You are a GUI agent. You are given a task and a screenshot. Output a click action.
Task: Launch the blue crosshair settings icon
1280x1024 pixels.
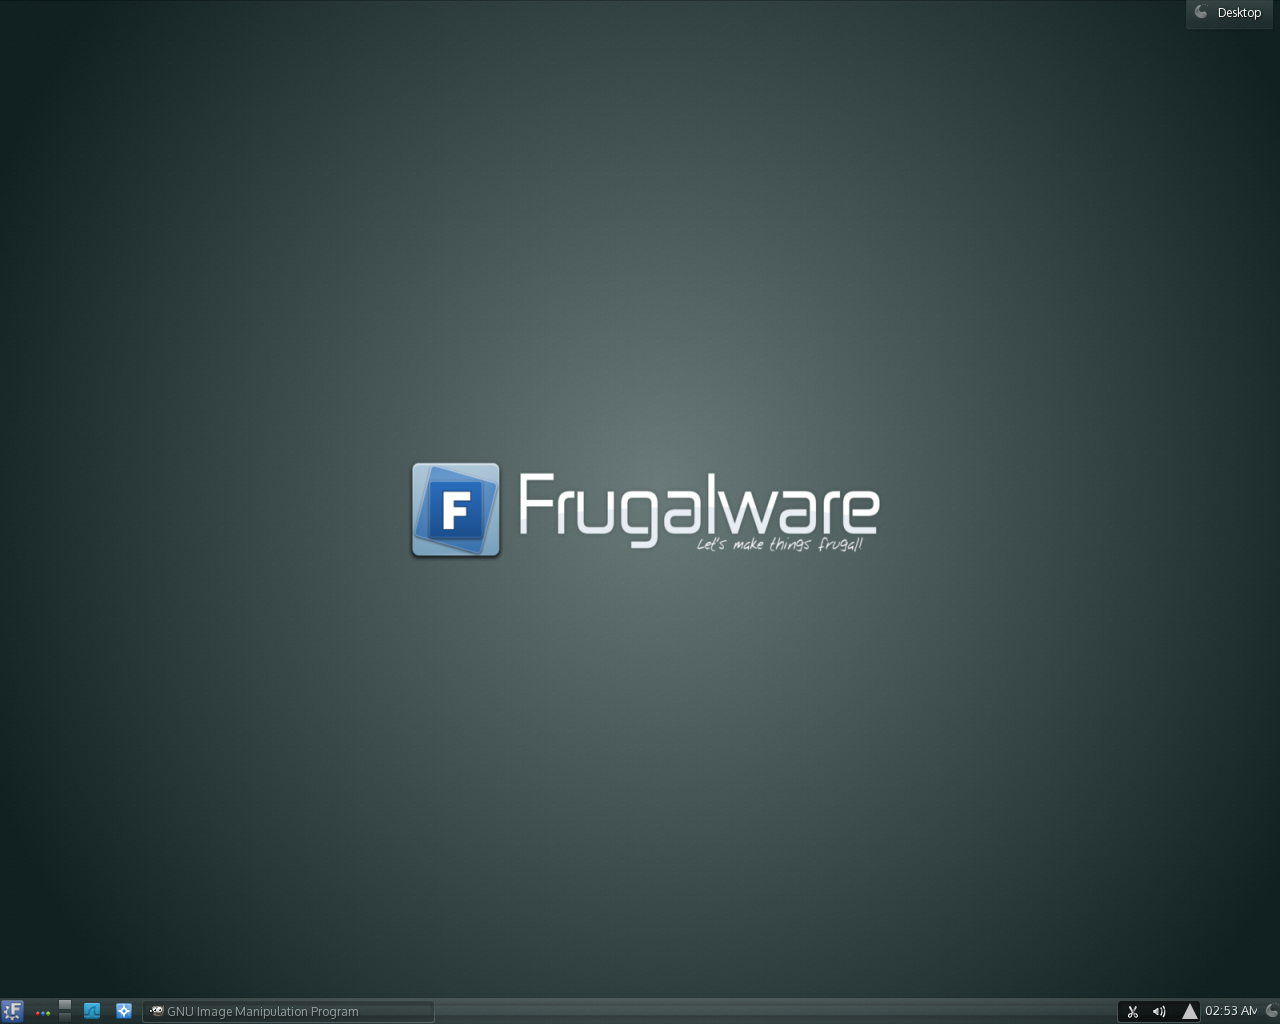pyautogui.click(x=124, y=1011)
